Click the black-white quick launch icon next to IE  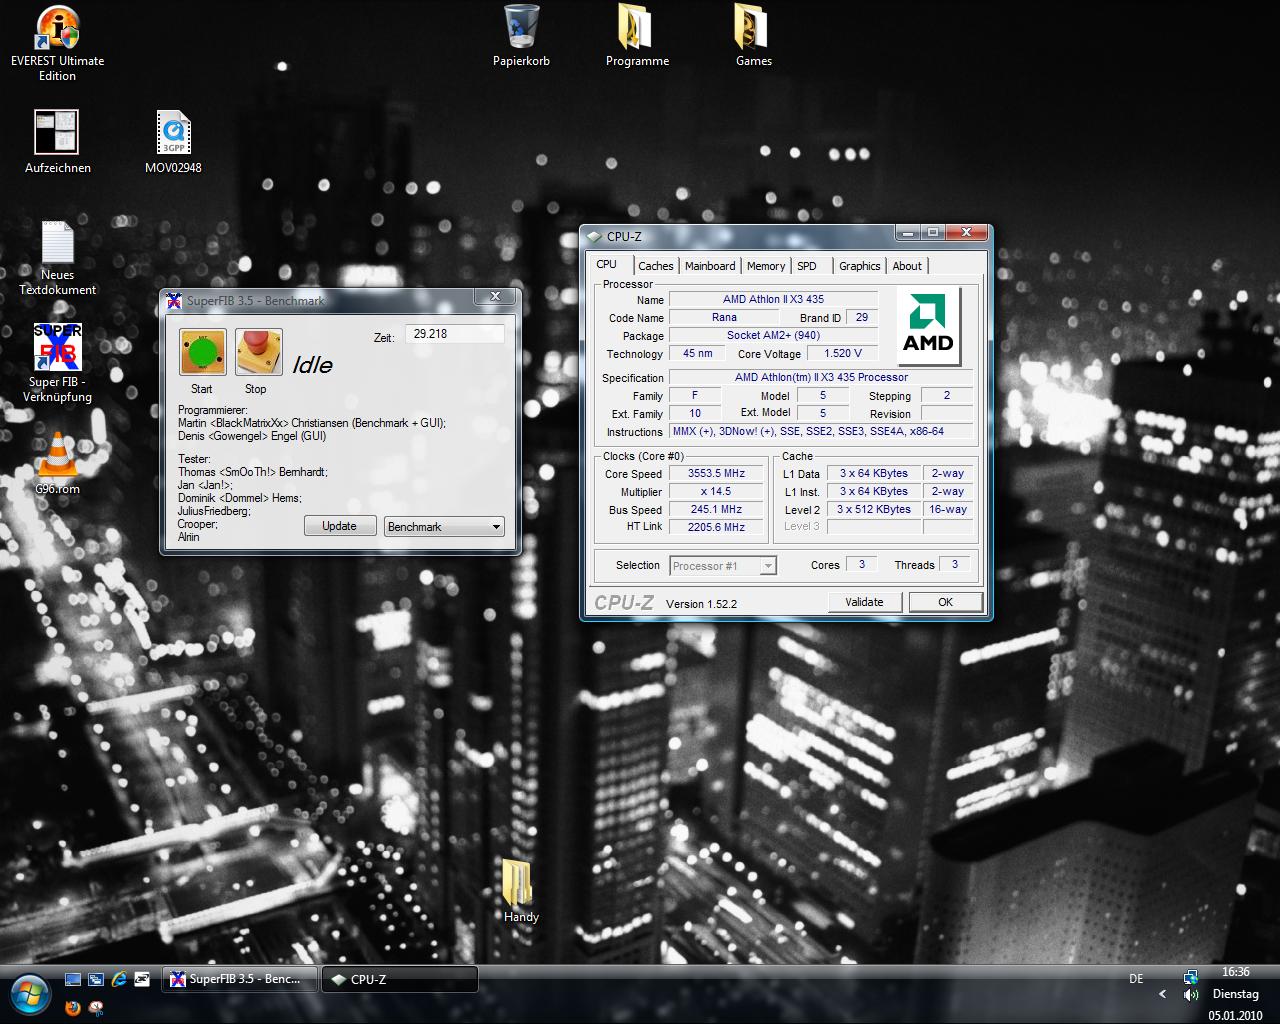[142, 979]
